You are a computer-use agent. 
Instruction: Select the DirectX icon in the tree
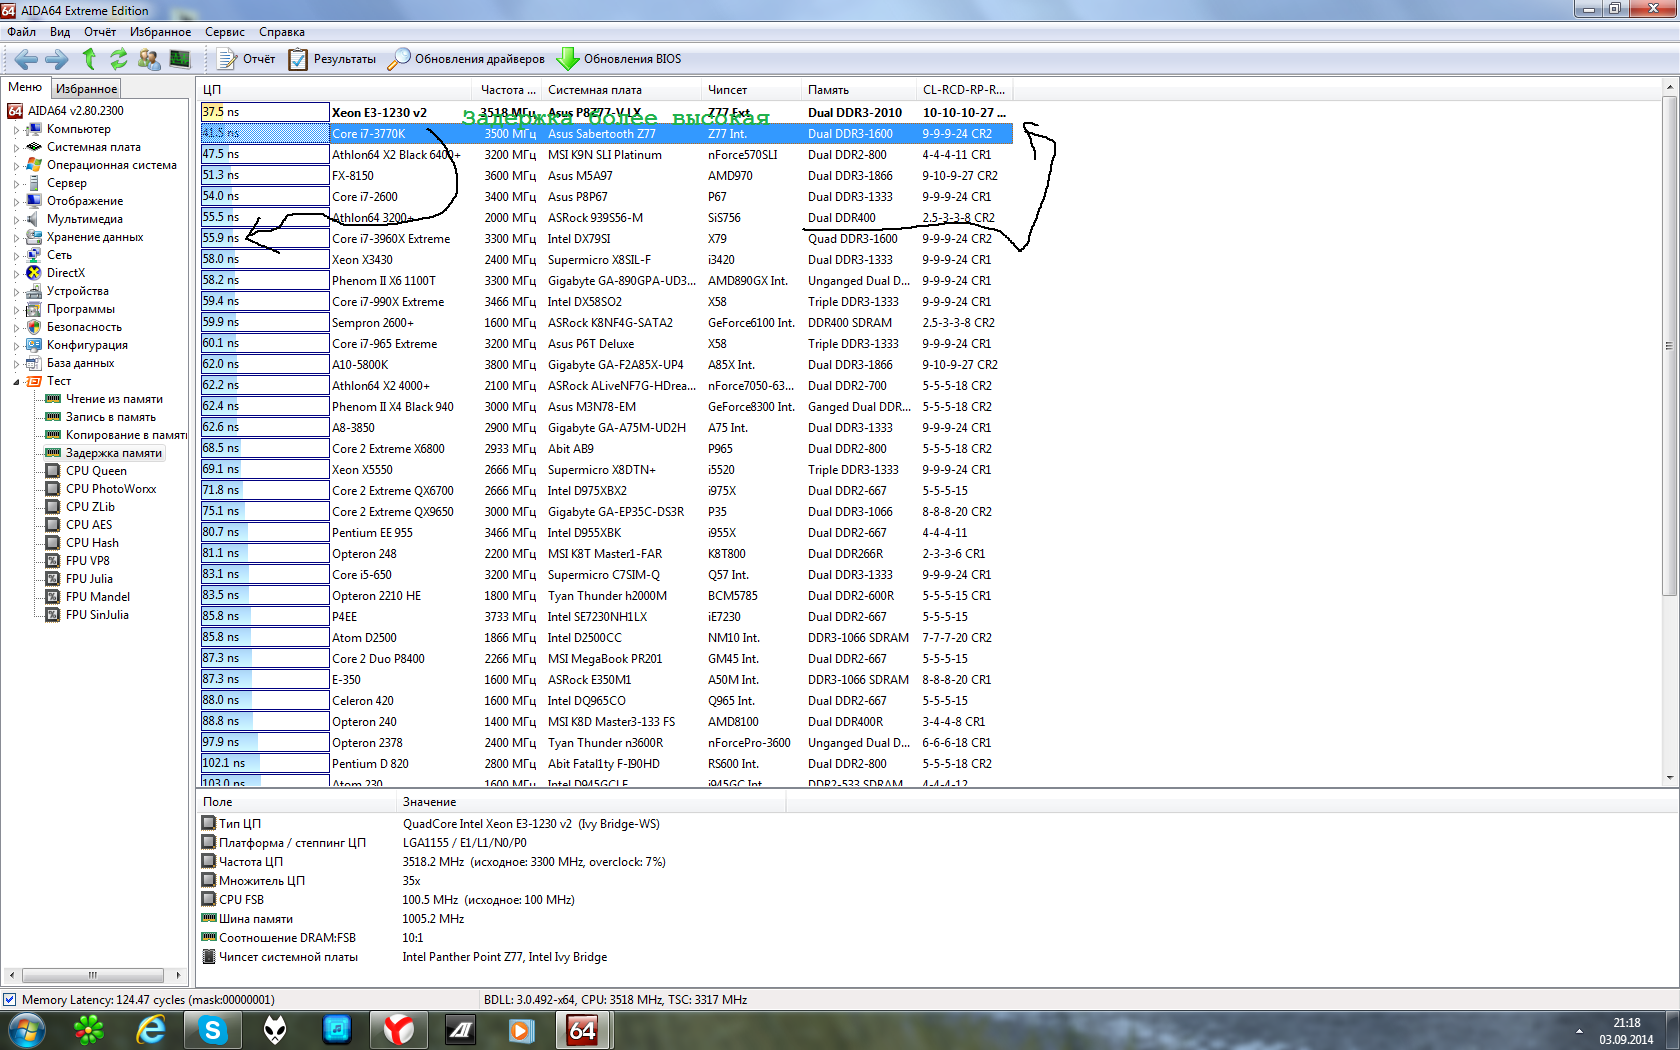pyautogui.click(x=34, y=273)
